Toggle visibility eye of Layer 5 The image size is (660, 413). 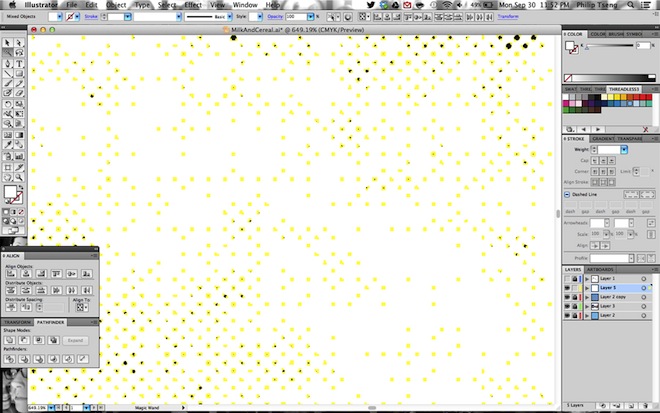click(x=567, y=288)
